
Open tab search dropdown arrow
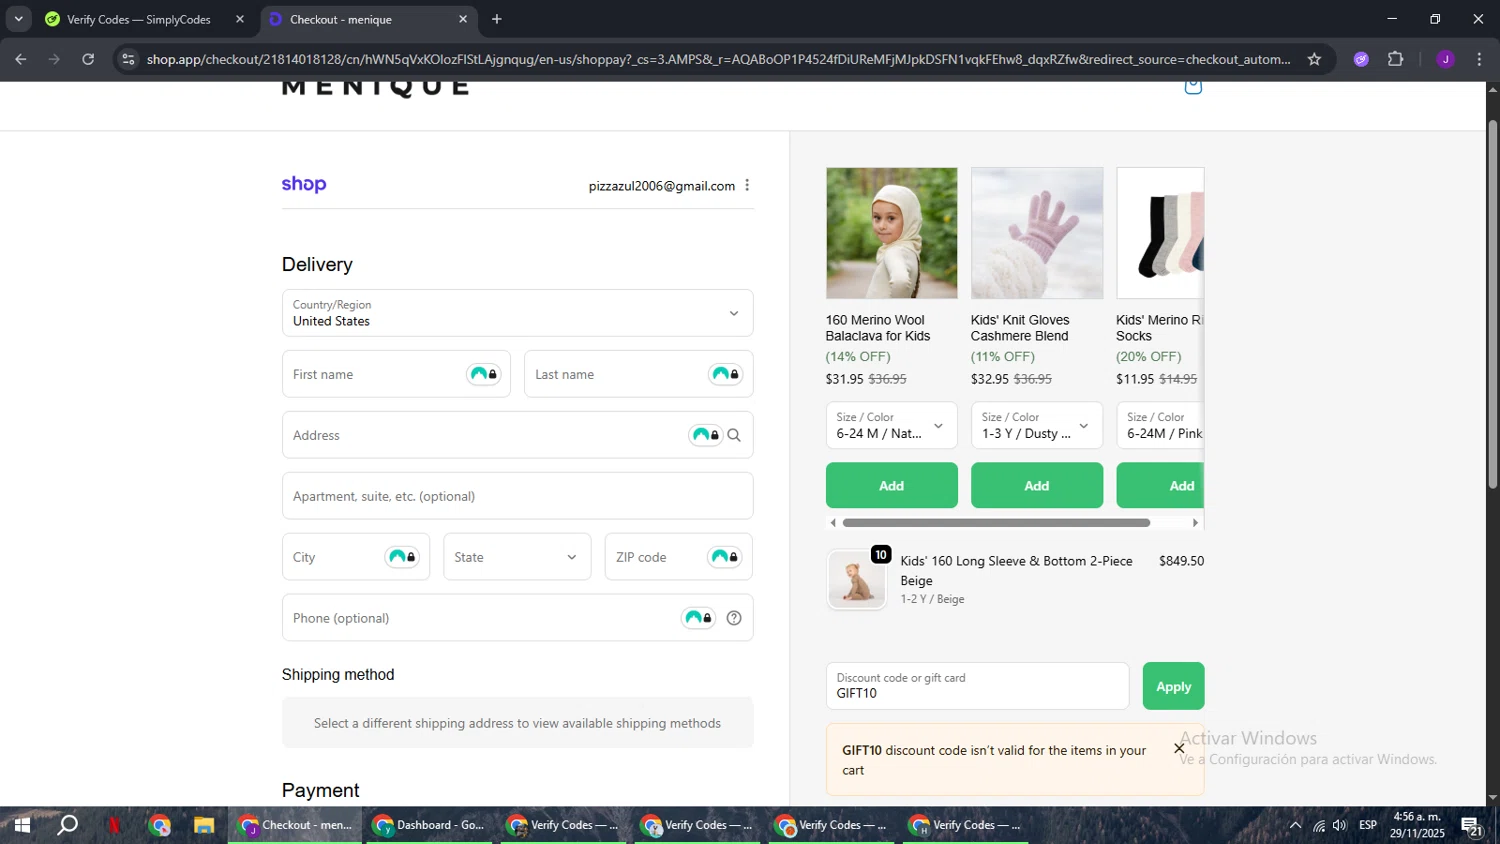click(18, 19)
